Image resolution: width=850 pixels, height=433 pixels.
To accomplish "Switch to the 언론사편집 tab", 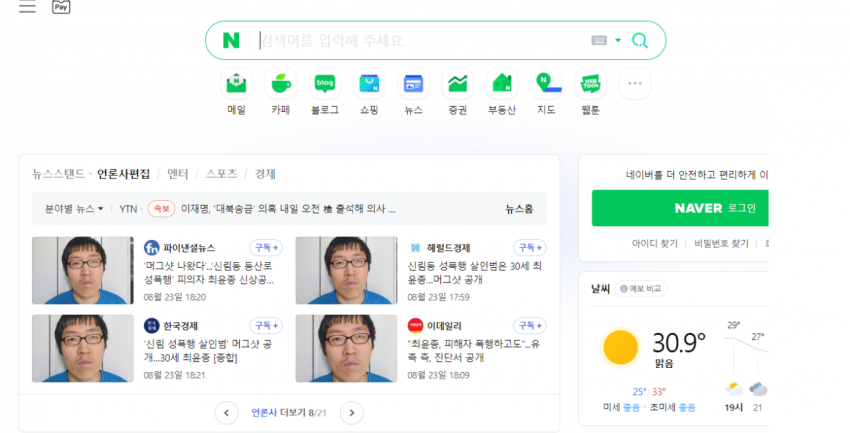I will tap(123, 174).
